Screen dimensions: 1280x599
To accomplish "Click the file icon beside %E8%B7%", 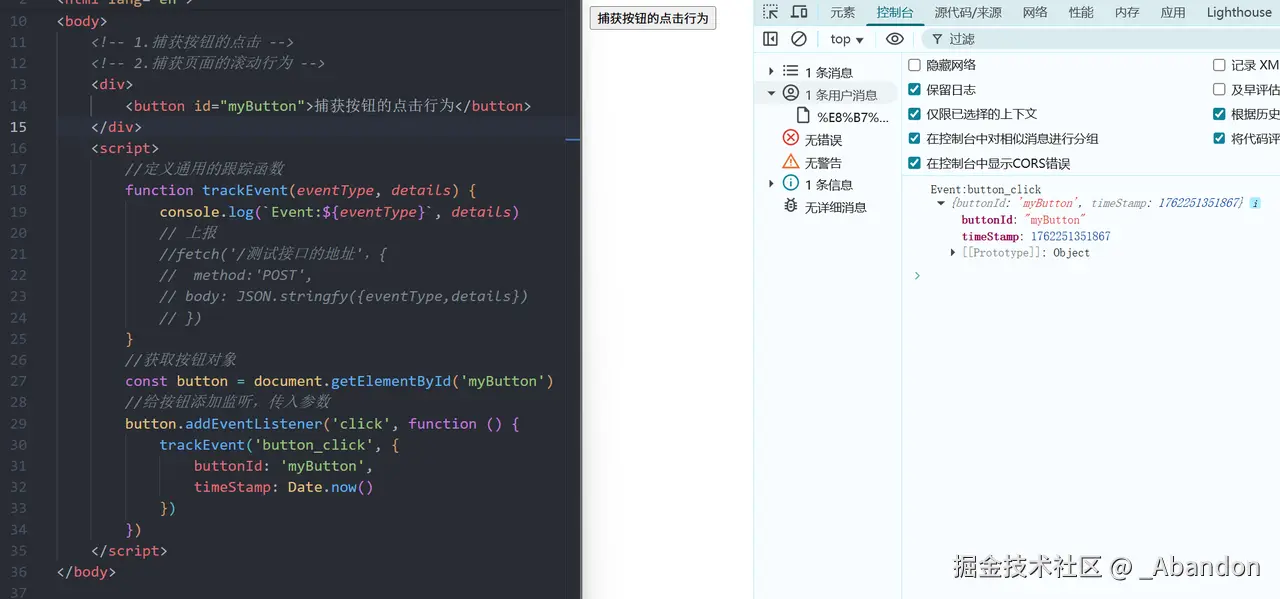I will coord(803,116).
